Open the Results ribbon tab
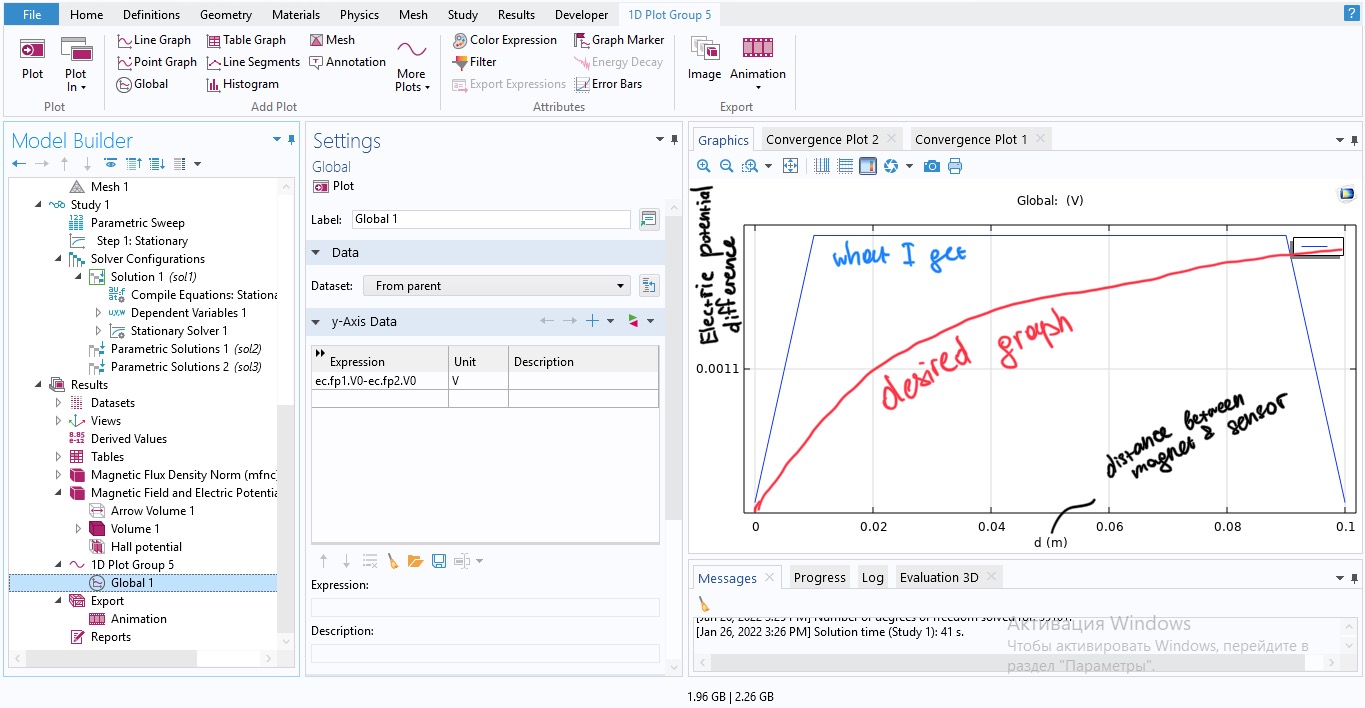1365x708 pixels. pos(516,15)
